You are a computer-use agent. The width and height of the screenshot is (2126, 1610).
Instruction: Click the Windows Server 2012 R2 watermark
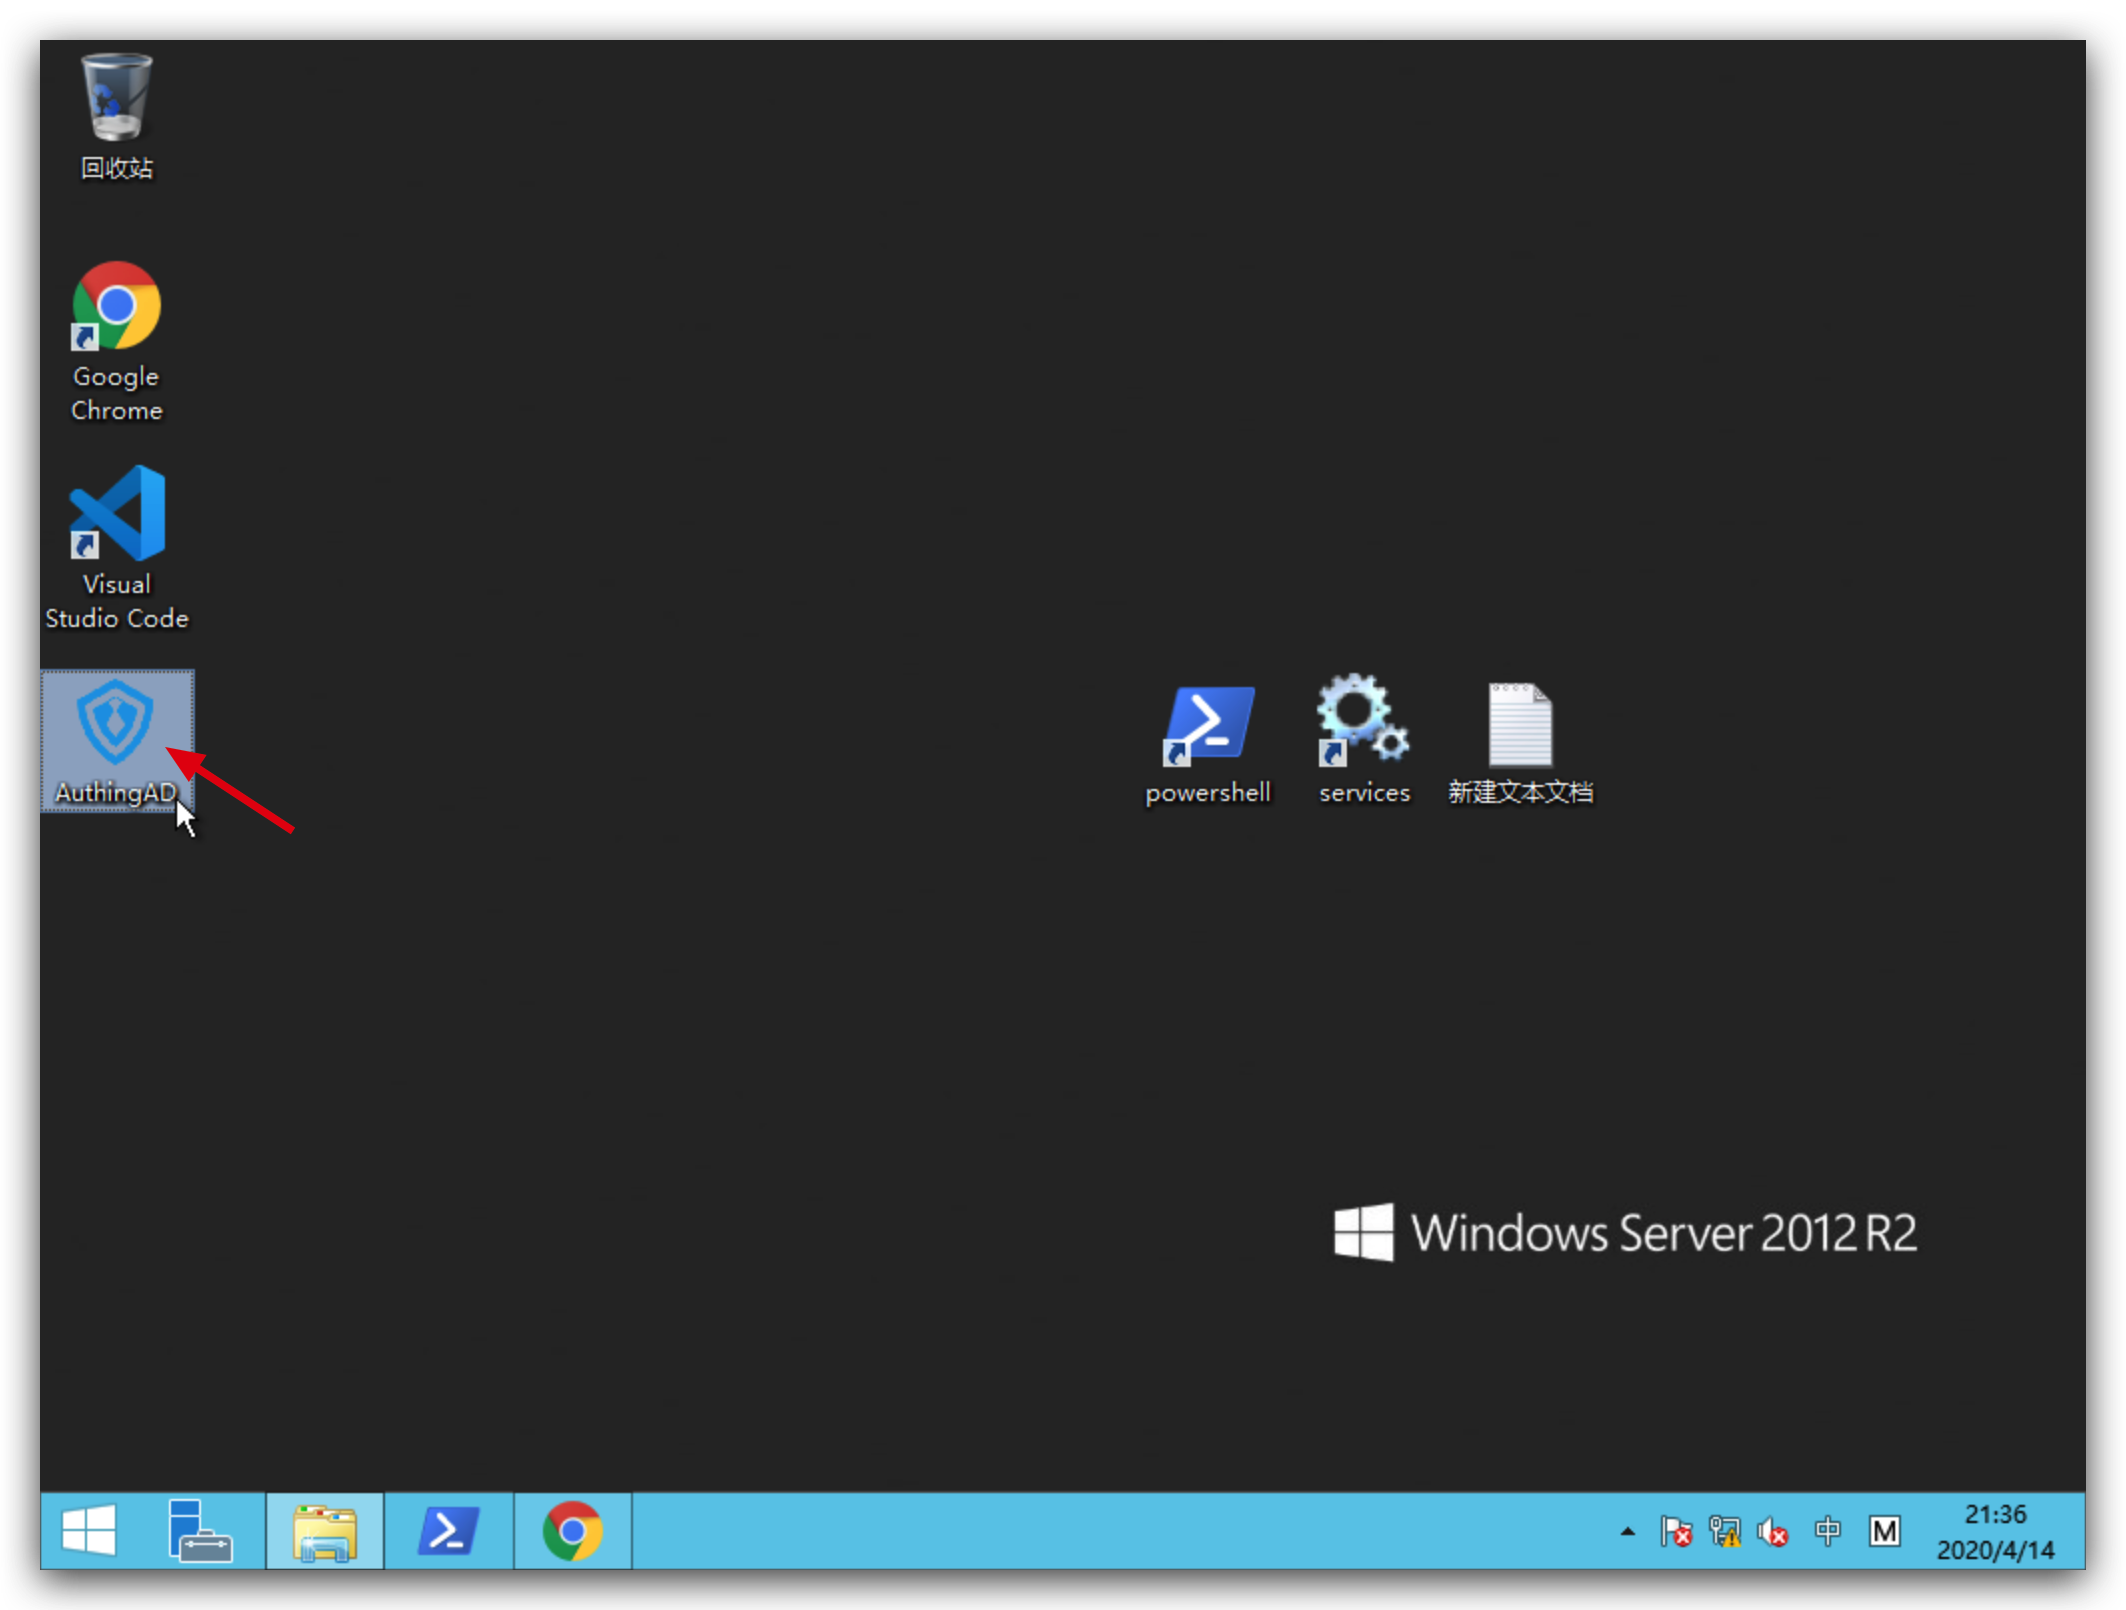(1625, 1232)
